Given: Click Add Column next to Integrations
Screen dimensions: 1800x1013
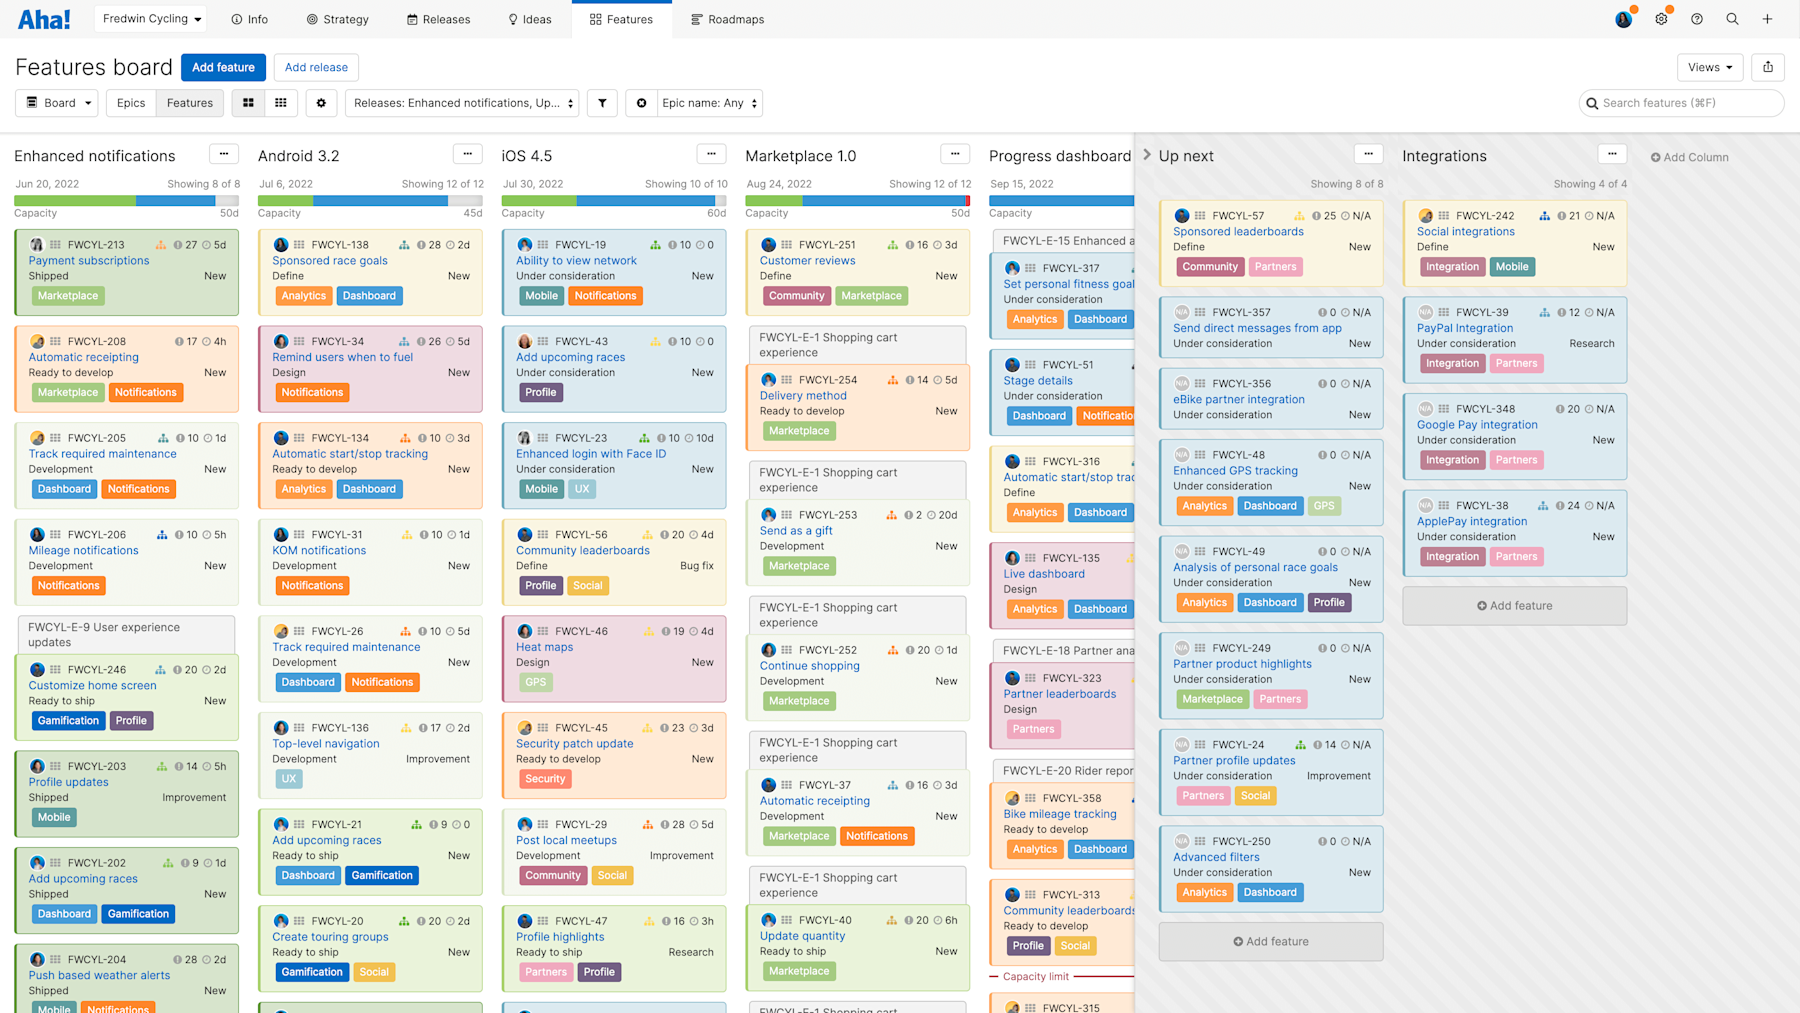Looking at the screenshot, I should [1689, 157].
